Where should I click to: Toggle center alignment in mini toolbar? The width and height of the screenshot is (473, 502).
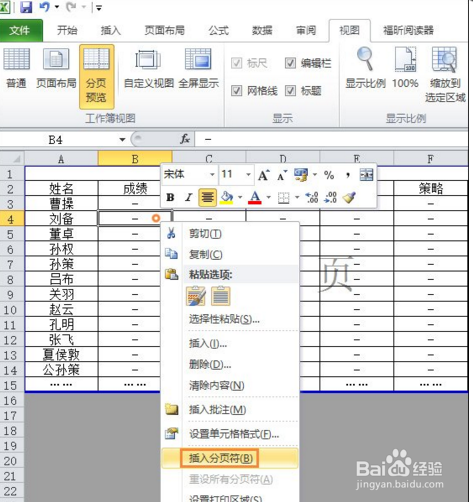pos(207,197)
